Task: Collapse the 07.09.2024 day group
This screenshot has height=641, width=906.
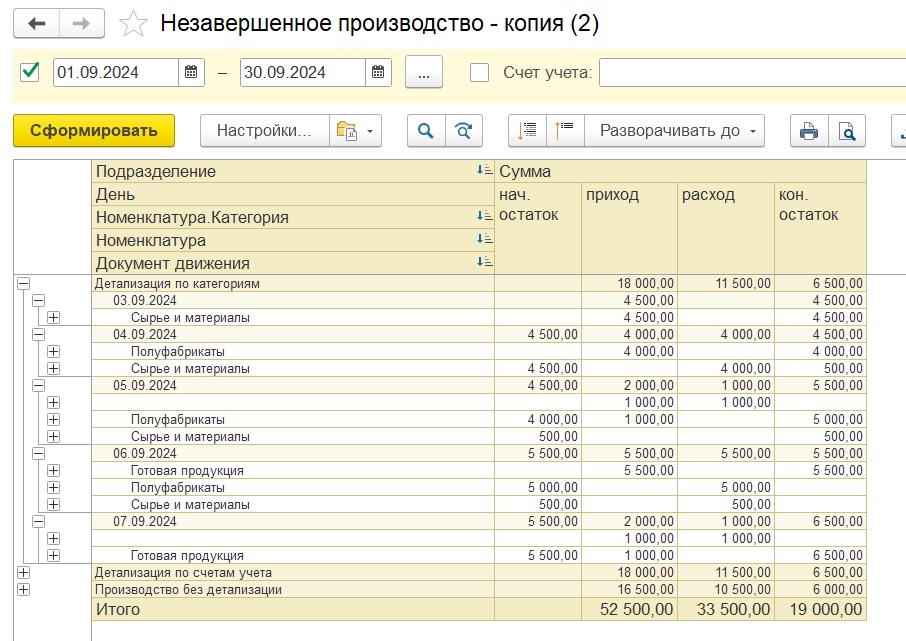Action: [x=38, y=521]
